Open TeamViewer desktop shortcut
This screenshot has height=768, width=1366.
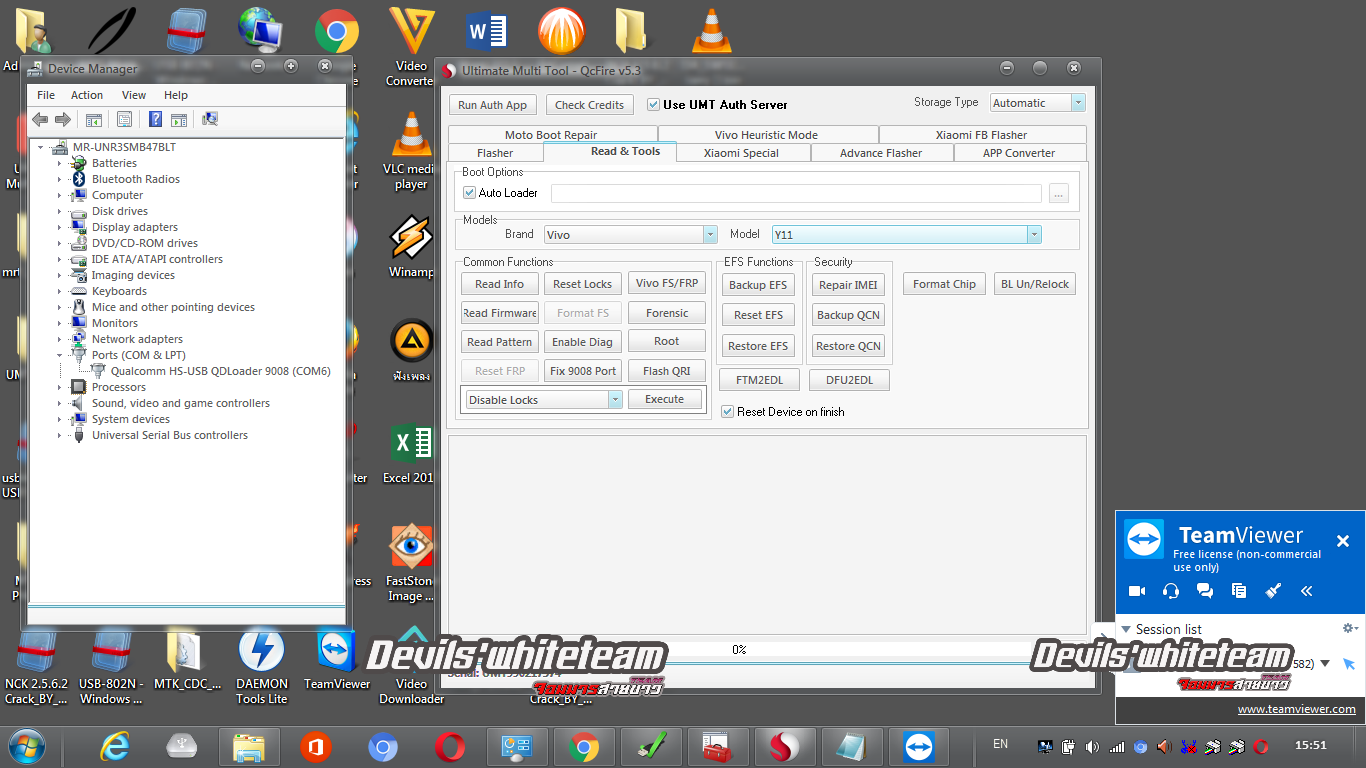[337, 660]
